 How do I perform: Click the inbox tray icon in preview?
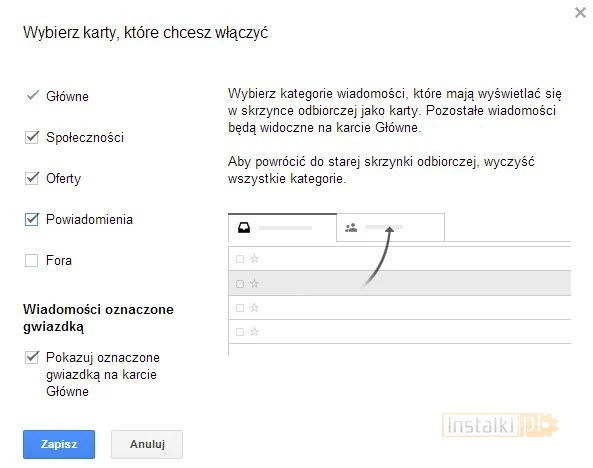click(244, 228)
